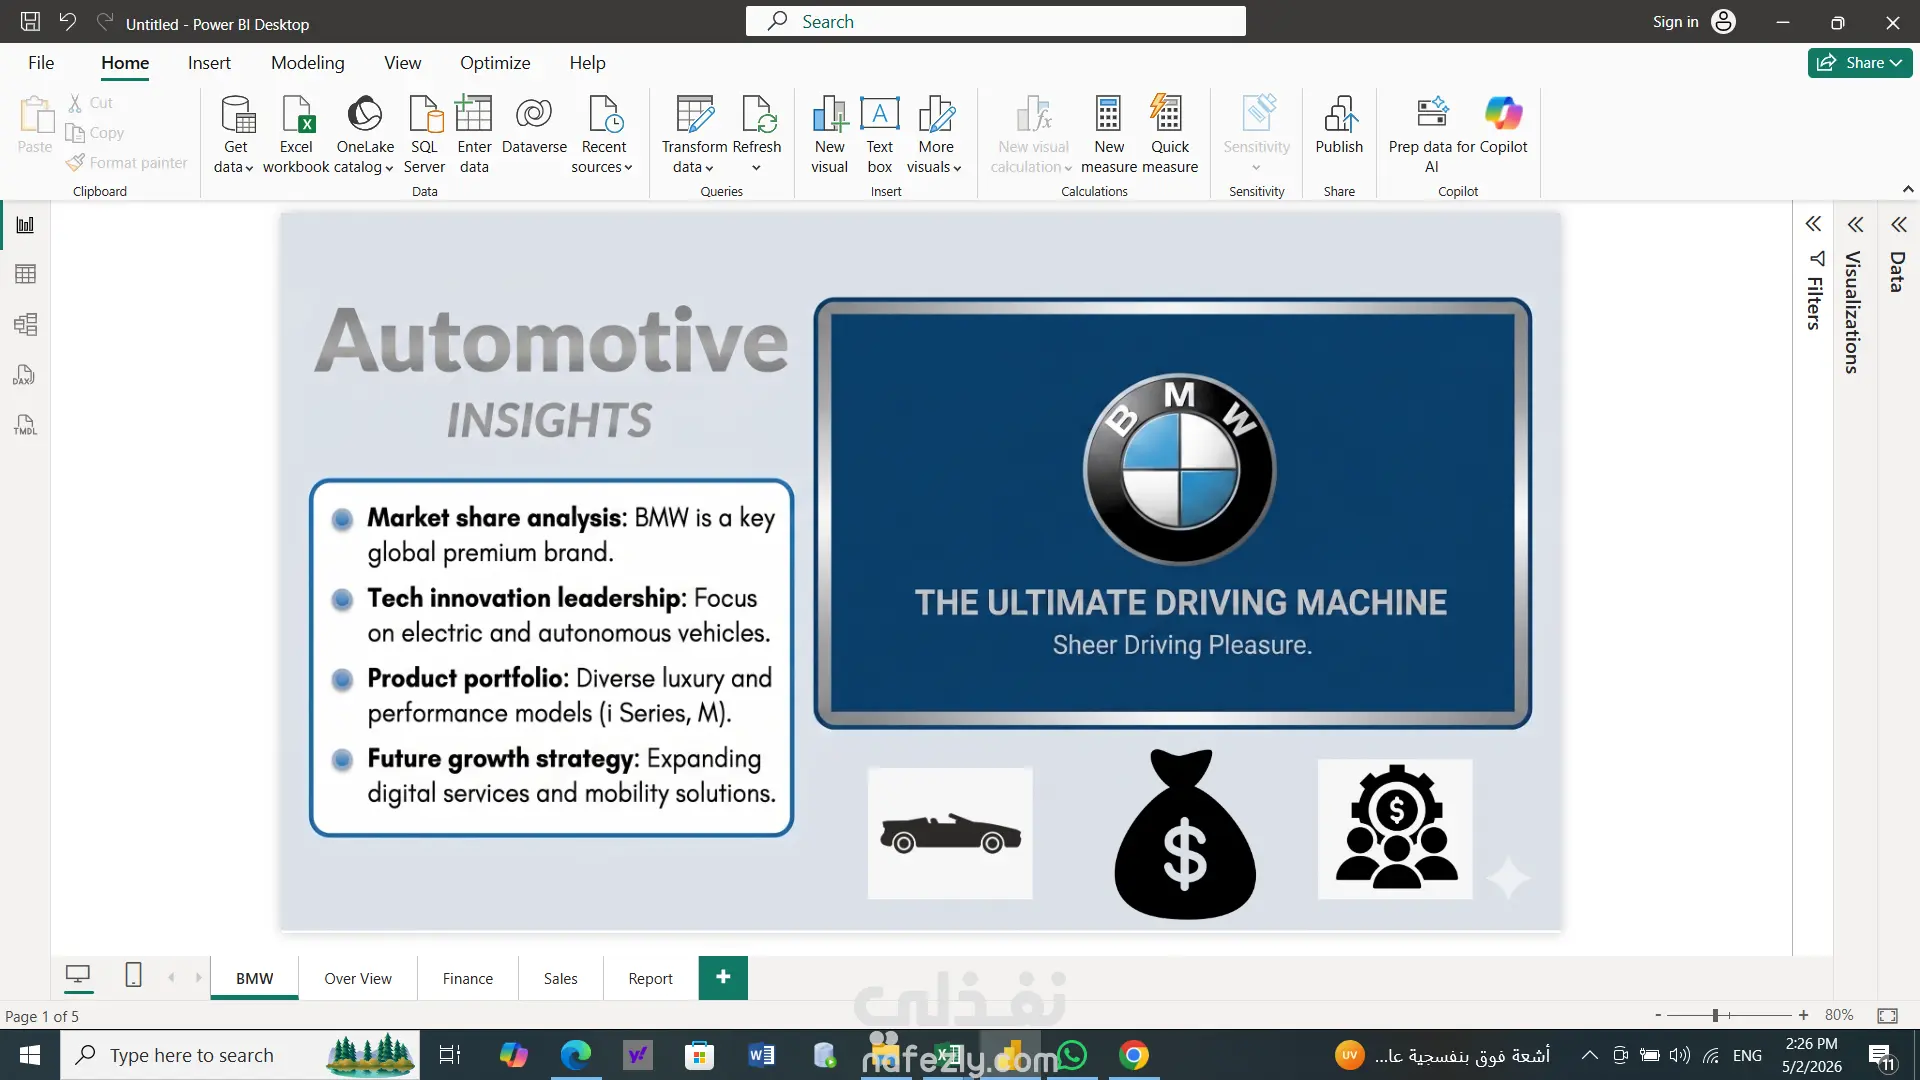This screenshot has width=1920, height=1080.
Task: Insert a New visual
Action: click(829, 135)
